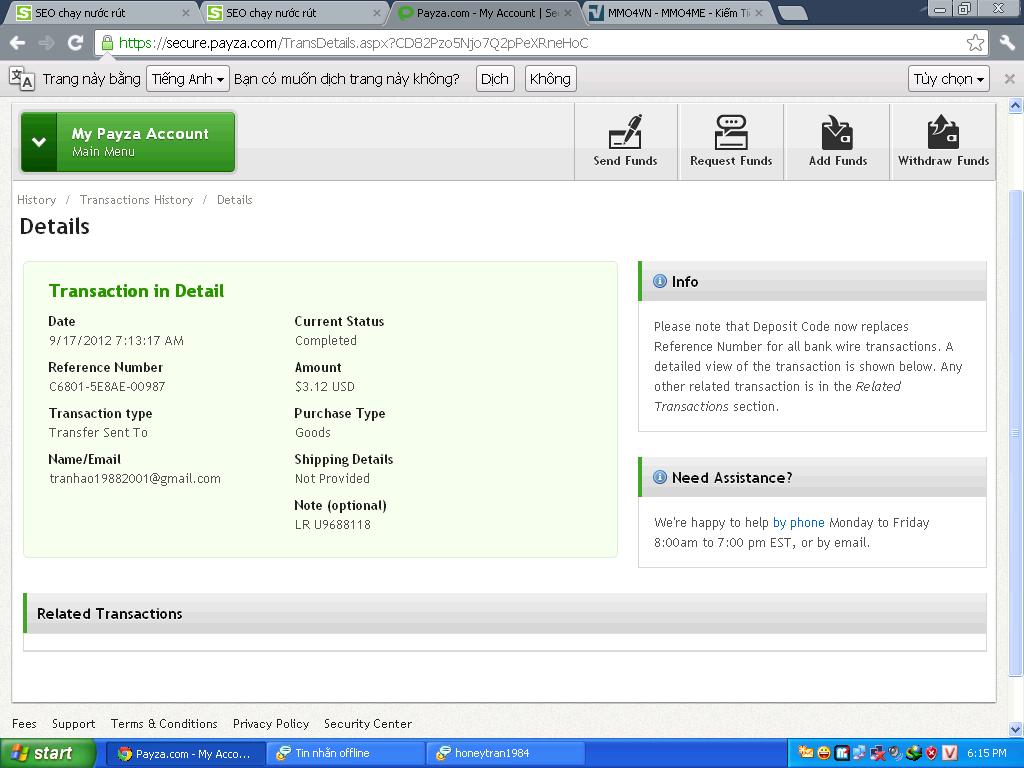Click the date 9/17/2012 7:13:17 AM
The height and width of the screenshot is (768, 1024).
pyautogui.click(x=116, y=340)
